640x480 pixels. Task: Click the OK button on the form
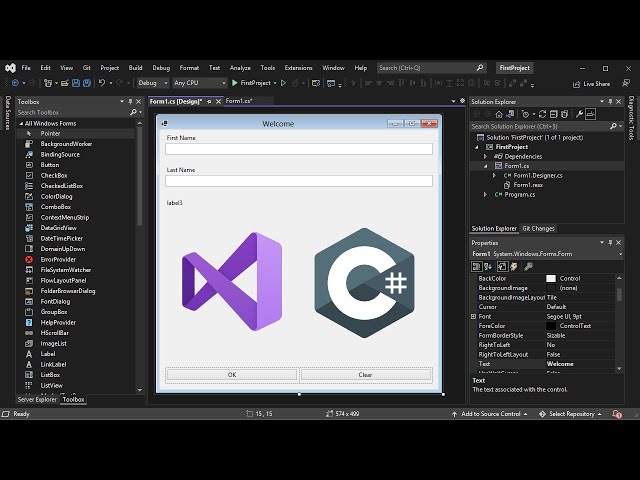coord(232,375)
